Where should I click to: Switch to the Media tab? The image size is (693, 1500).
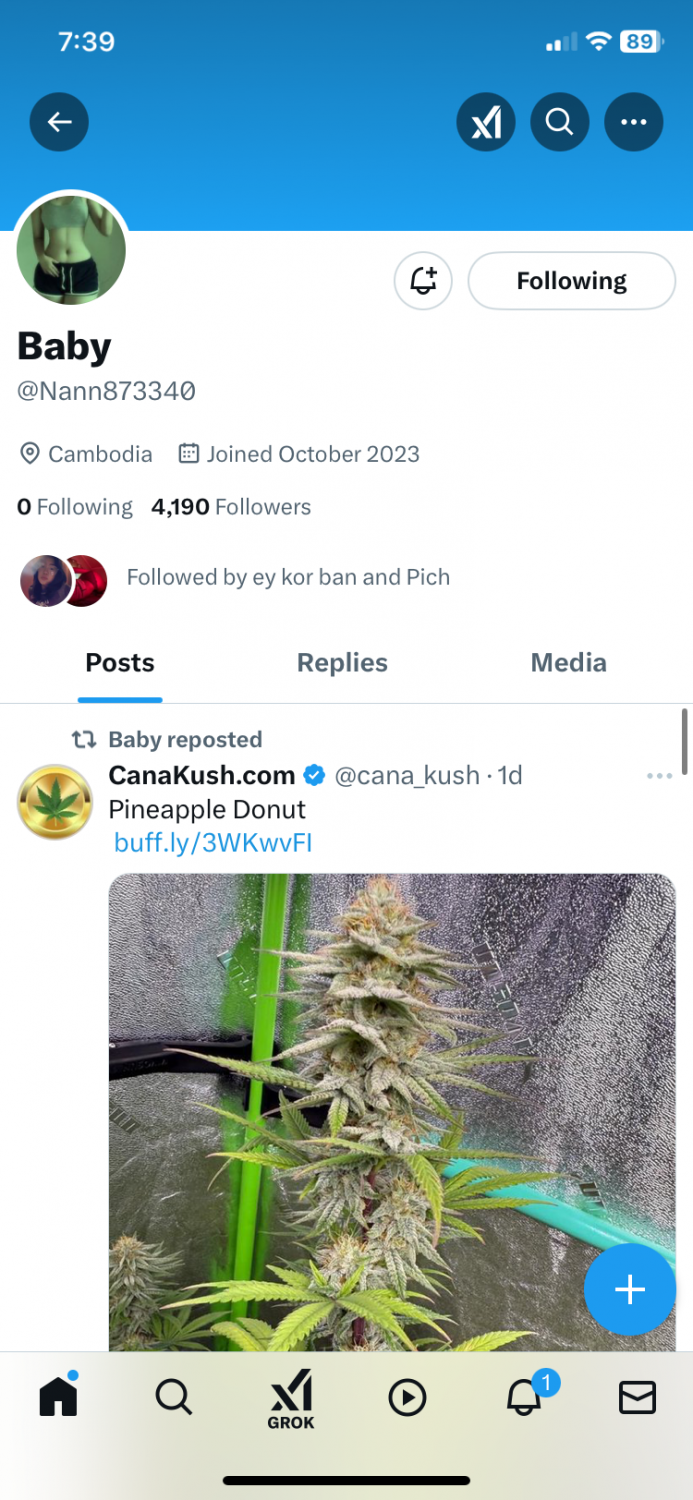coord(568,662)
